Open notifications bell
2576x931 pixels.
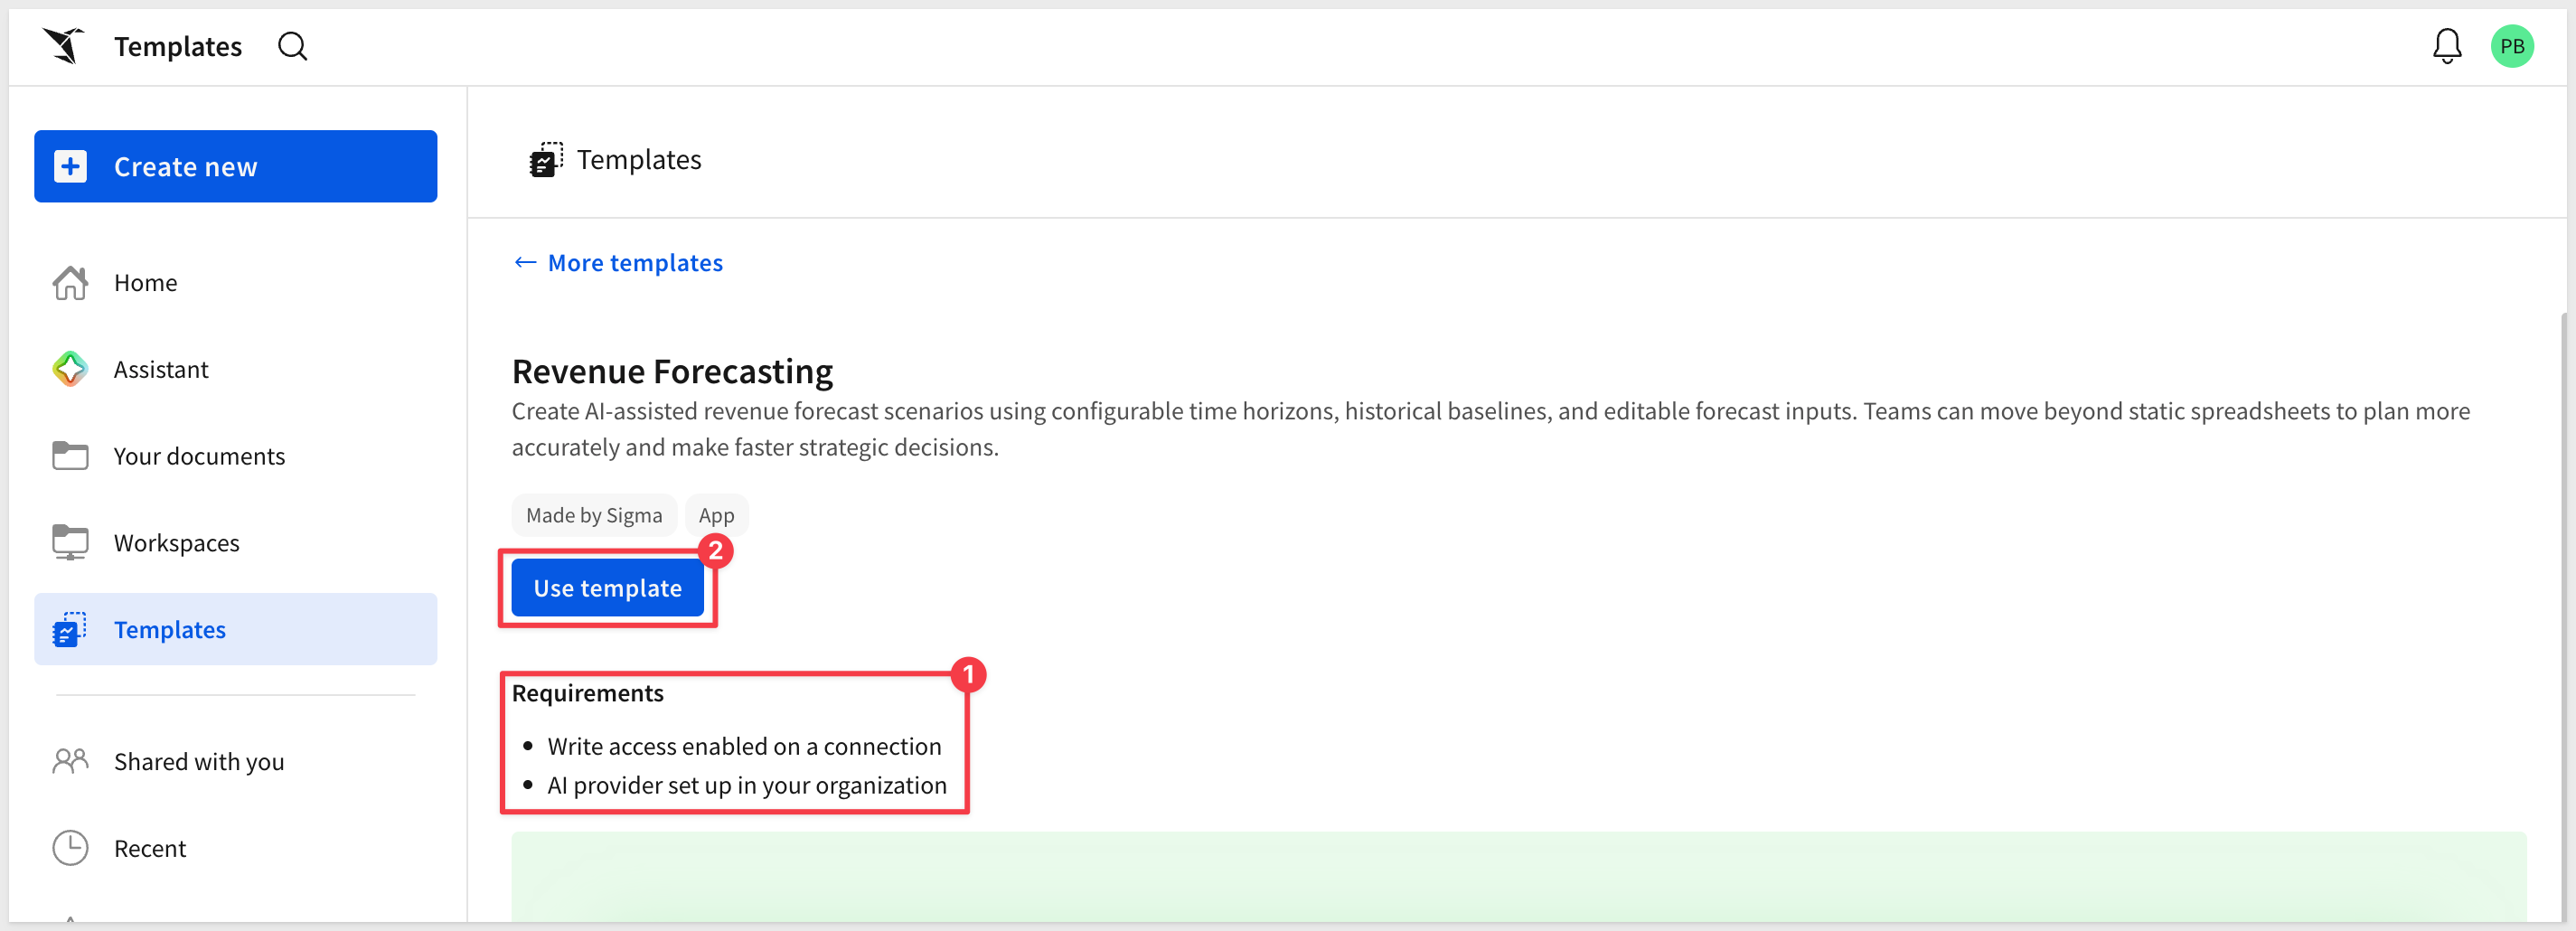[2446, 46]
